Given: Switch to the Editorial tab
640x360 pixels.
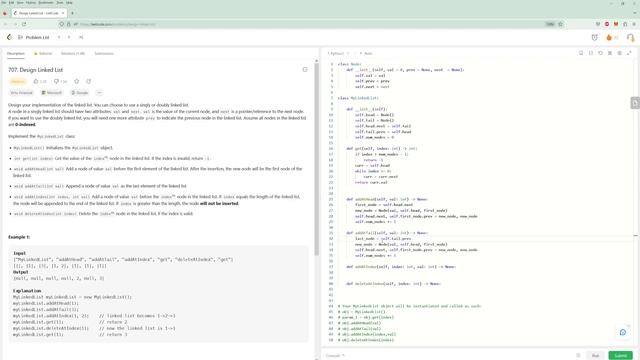Looking at the screenshot, I should click(43, 53).
